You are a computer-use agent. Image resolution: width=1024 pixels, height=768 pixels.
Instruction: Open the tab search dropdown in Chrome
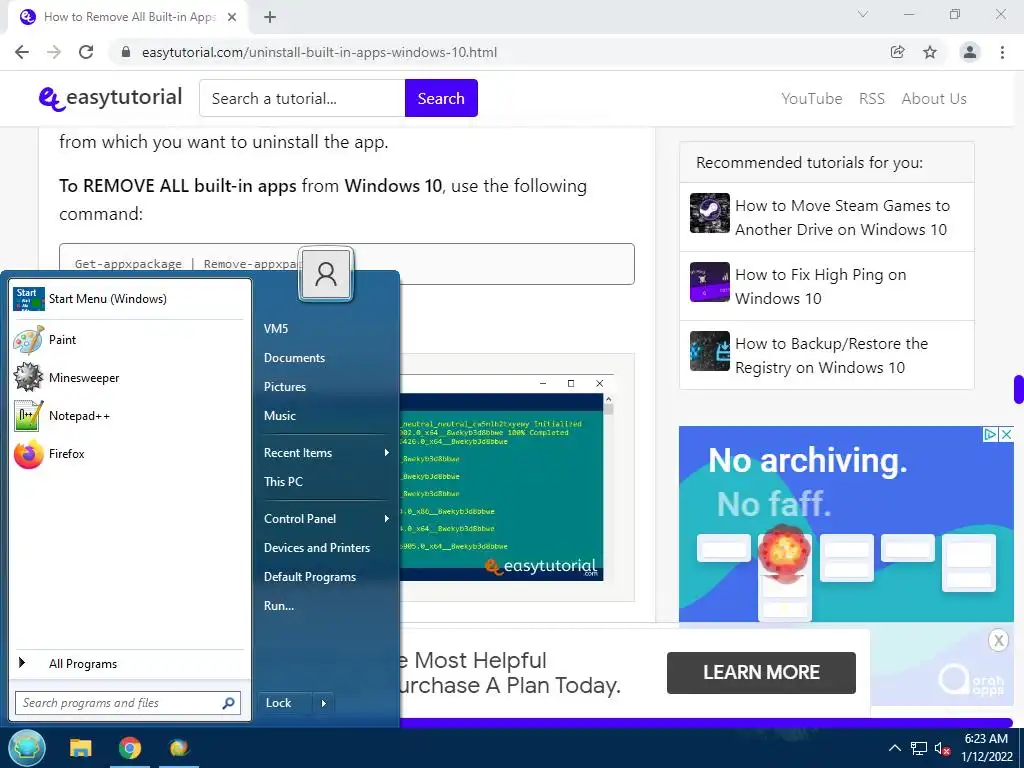point(863,14)
